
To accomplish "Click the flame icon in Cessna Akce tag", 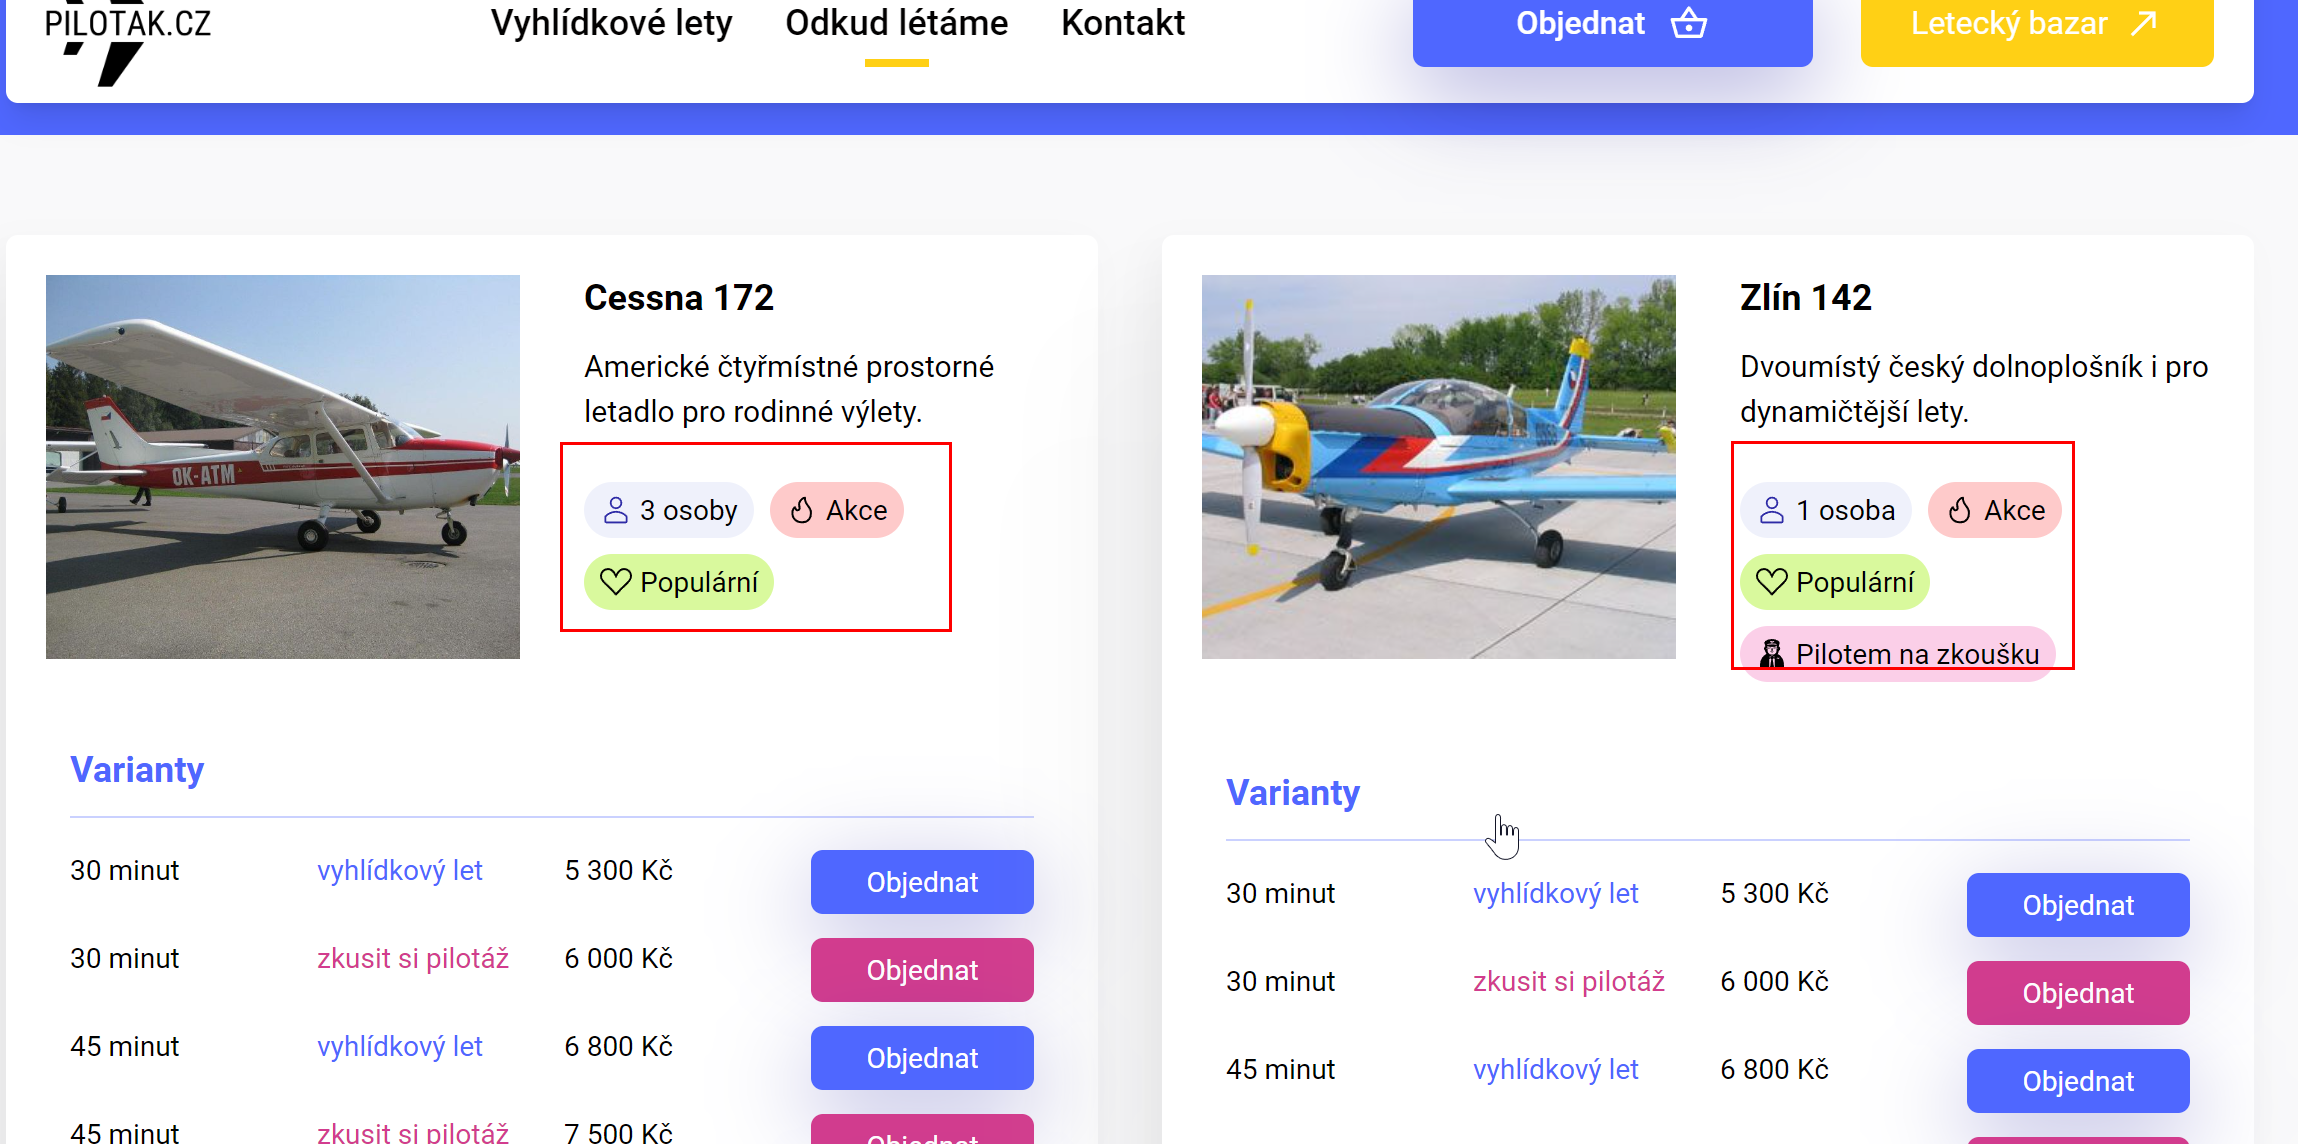I will tap(802, 510).
